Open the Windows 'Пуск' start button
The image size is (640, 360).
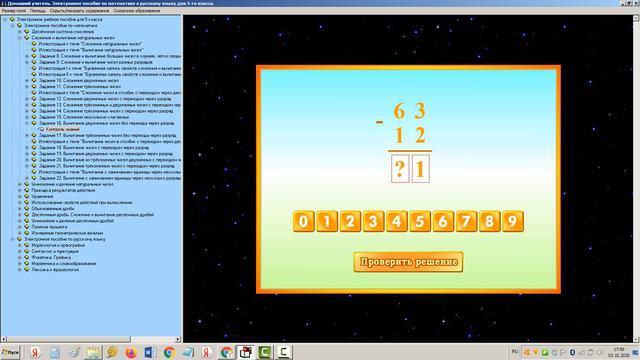tap(10, 352)
